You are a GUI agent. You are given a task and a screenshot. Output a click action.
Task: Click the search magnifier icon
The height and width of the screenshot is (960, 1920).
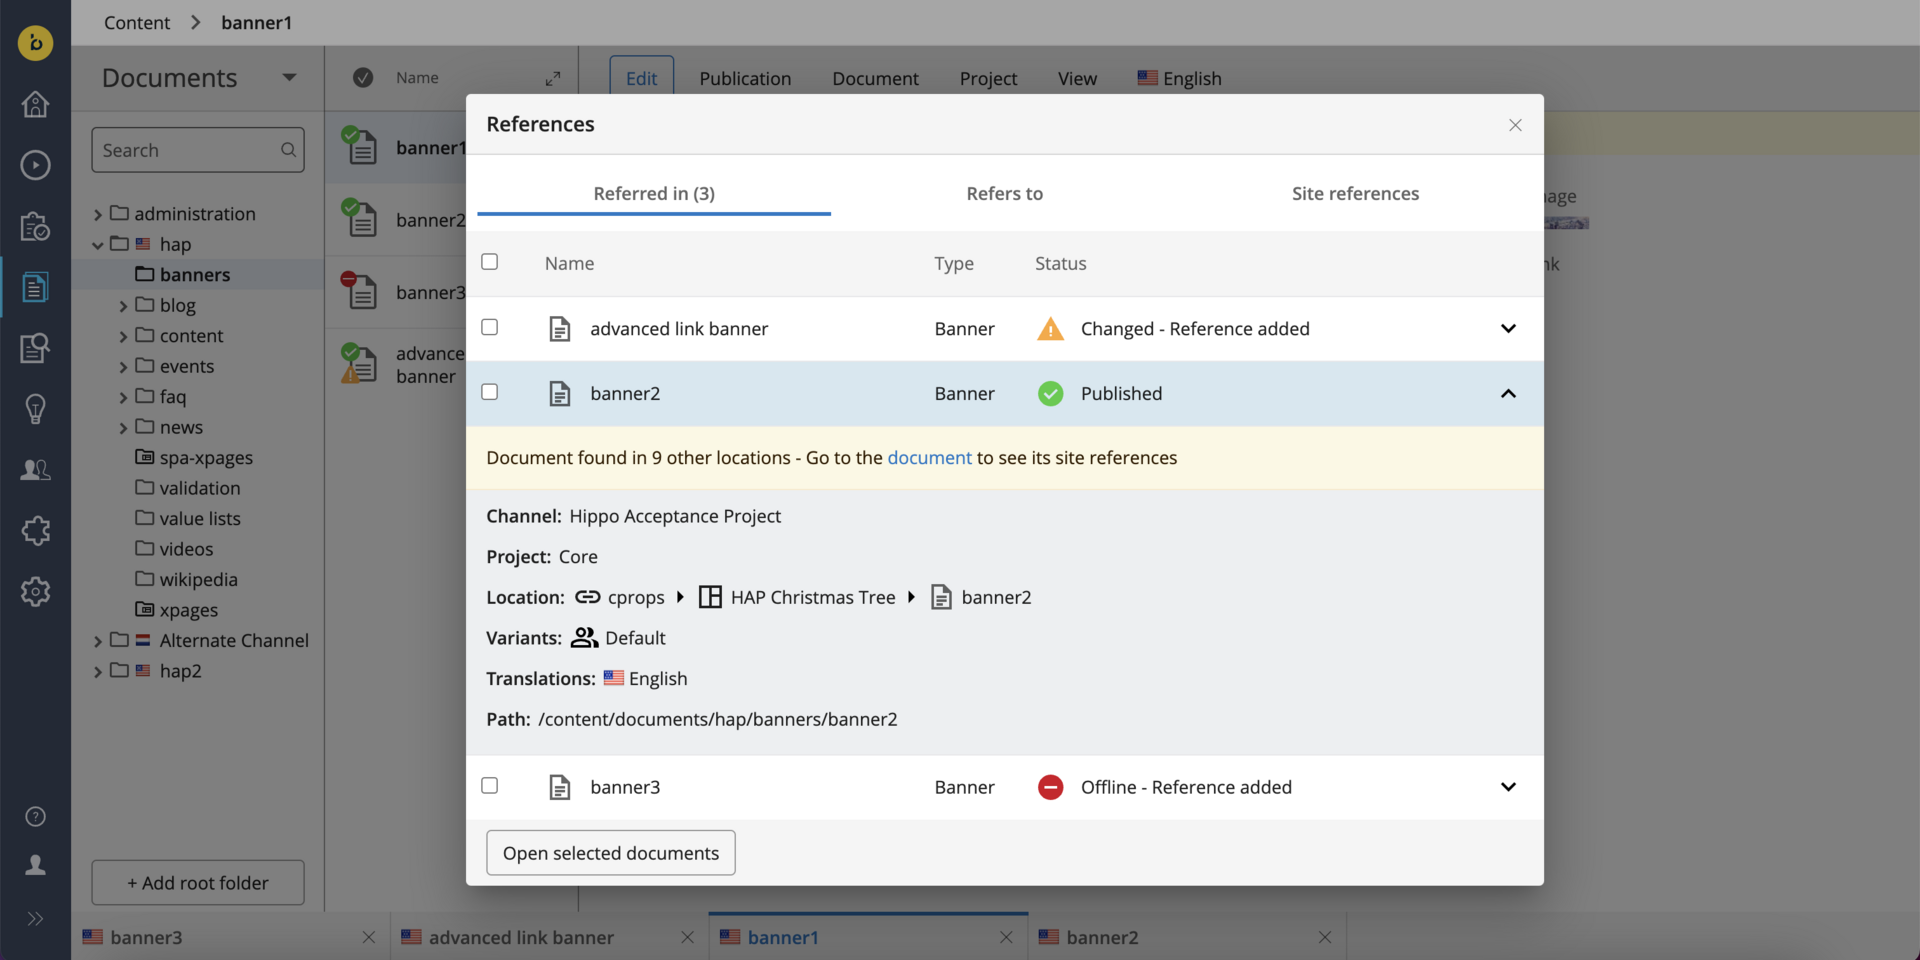tap(288, 150)
